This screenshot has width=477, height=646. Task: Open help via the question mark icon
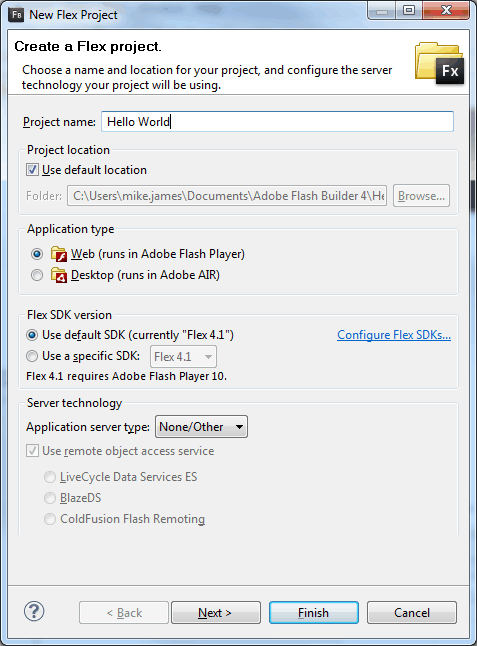(34, 611)
